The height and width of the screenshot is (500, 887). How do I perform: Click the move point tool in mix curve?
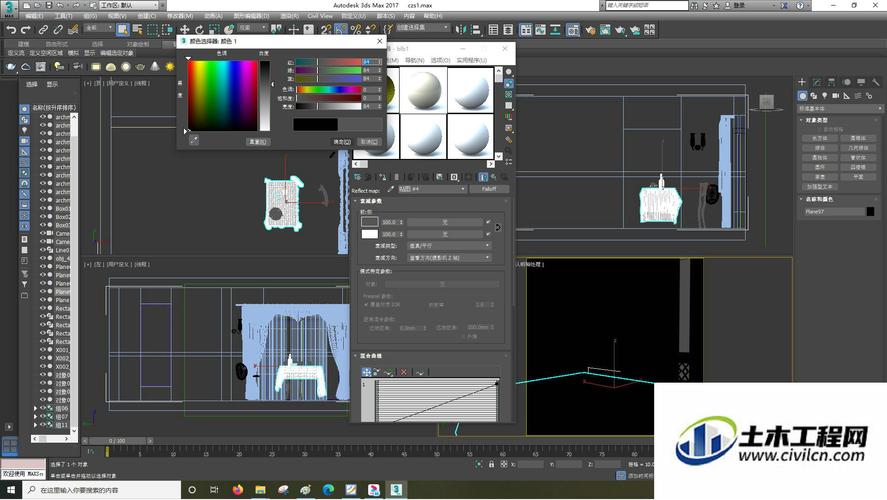point(367,372)
